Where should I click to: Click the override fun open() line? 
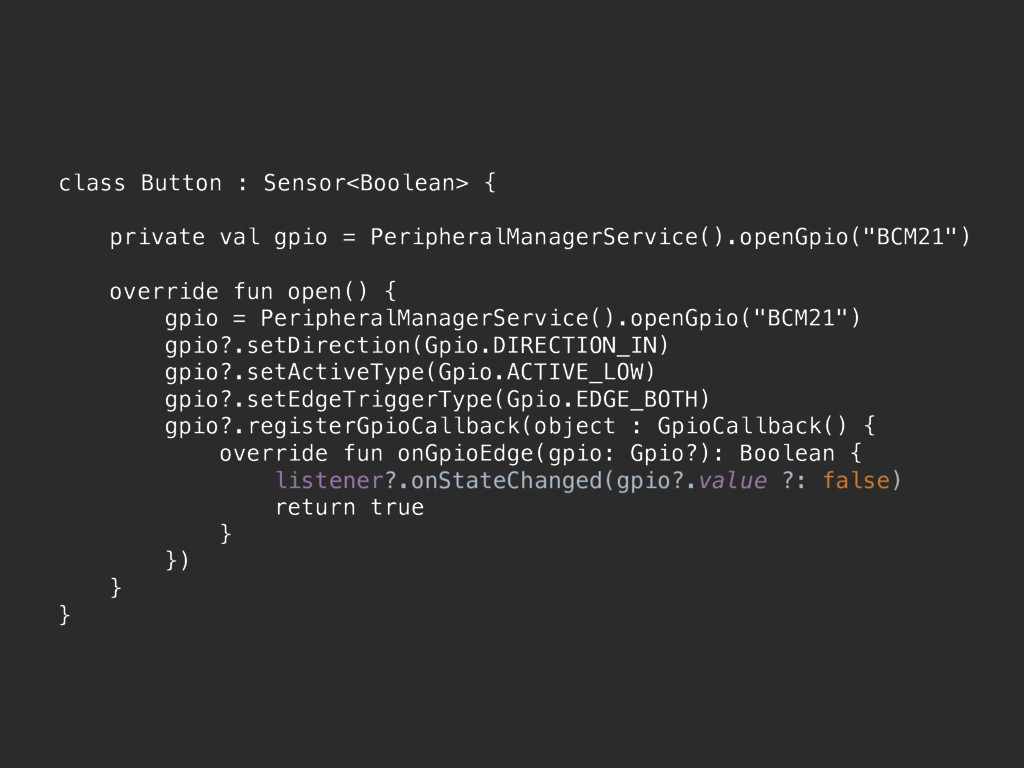(x=253, y=291)
